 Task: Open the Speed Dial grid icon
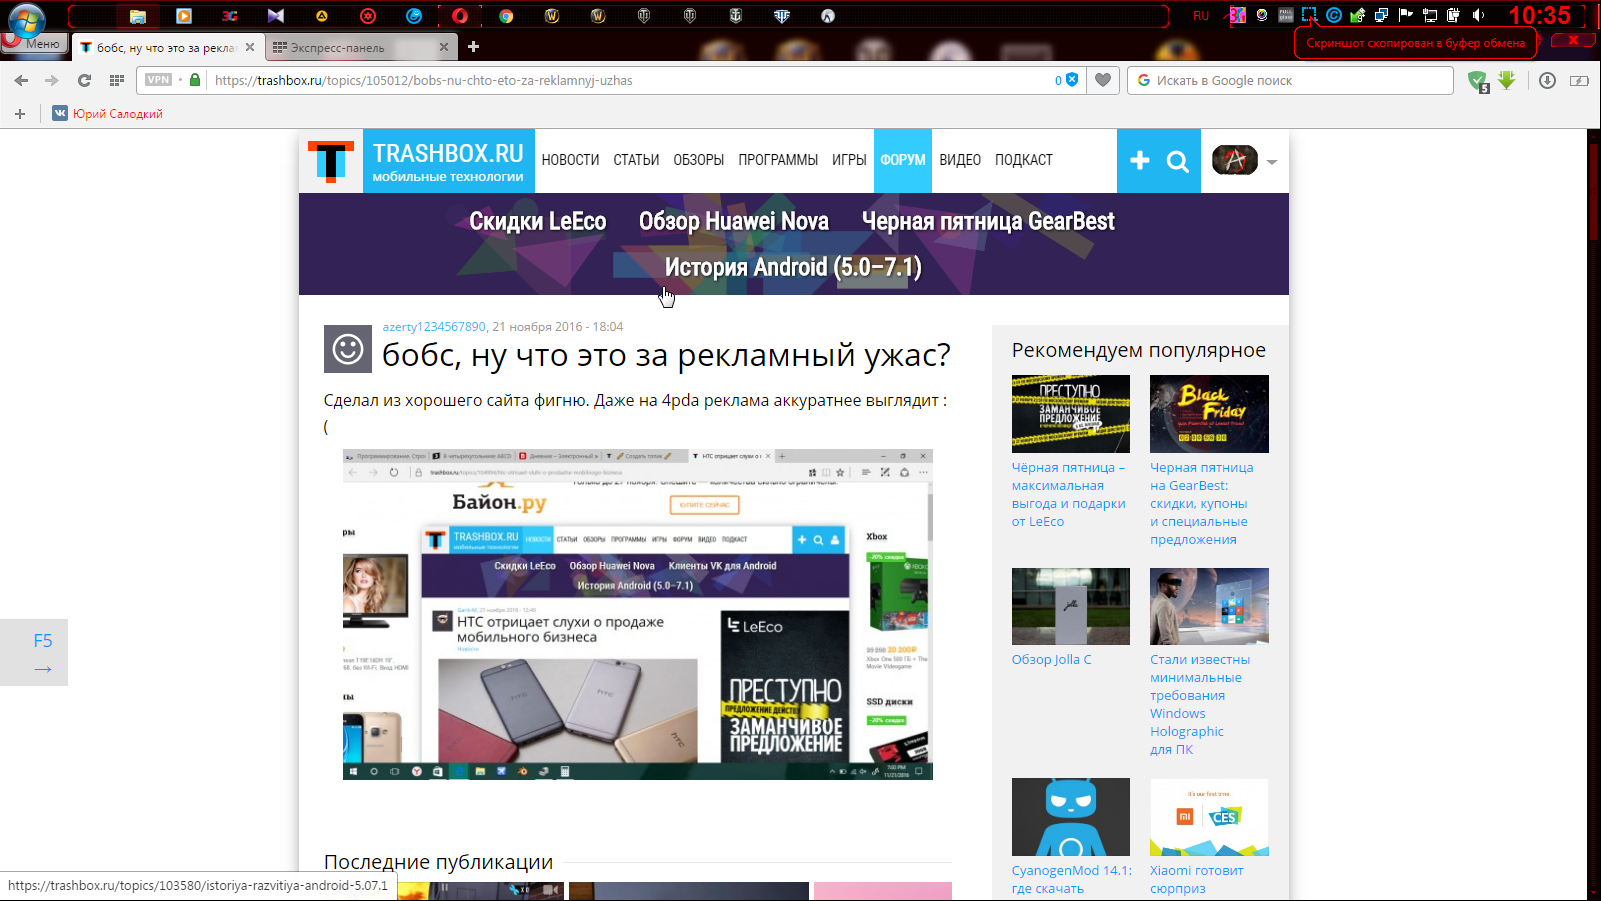click(117, 80)
